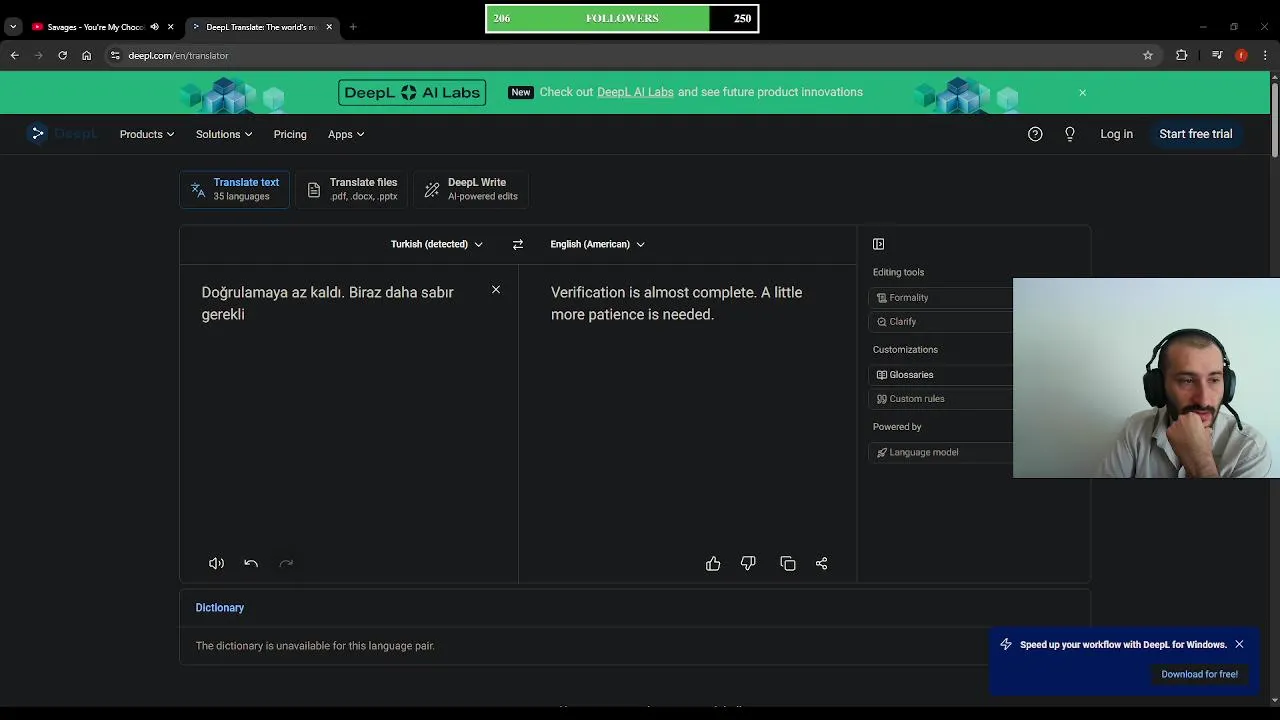Image resolution: width=1280 pixels, height=720 pixels.
Task: Click the English translation output text
Action: 676,303
